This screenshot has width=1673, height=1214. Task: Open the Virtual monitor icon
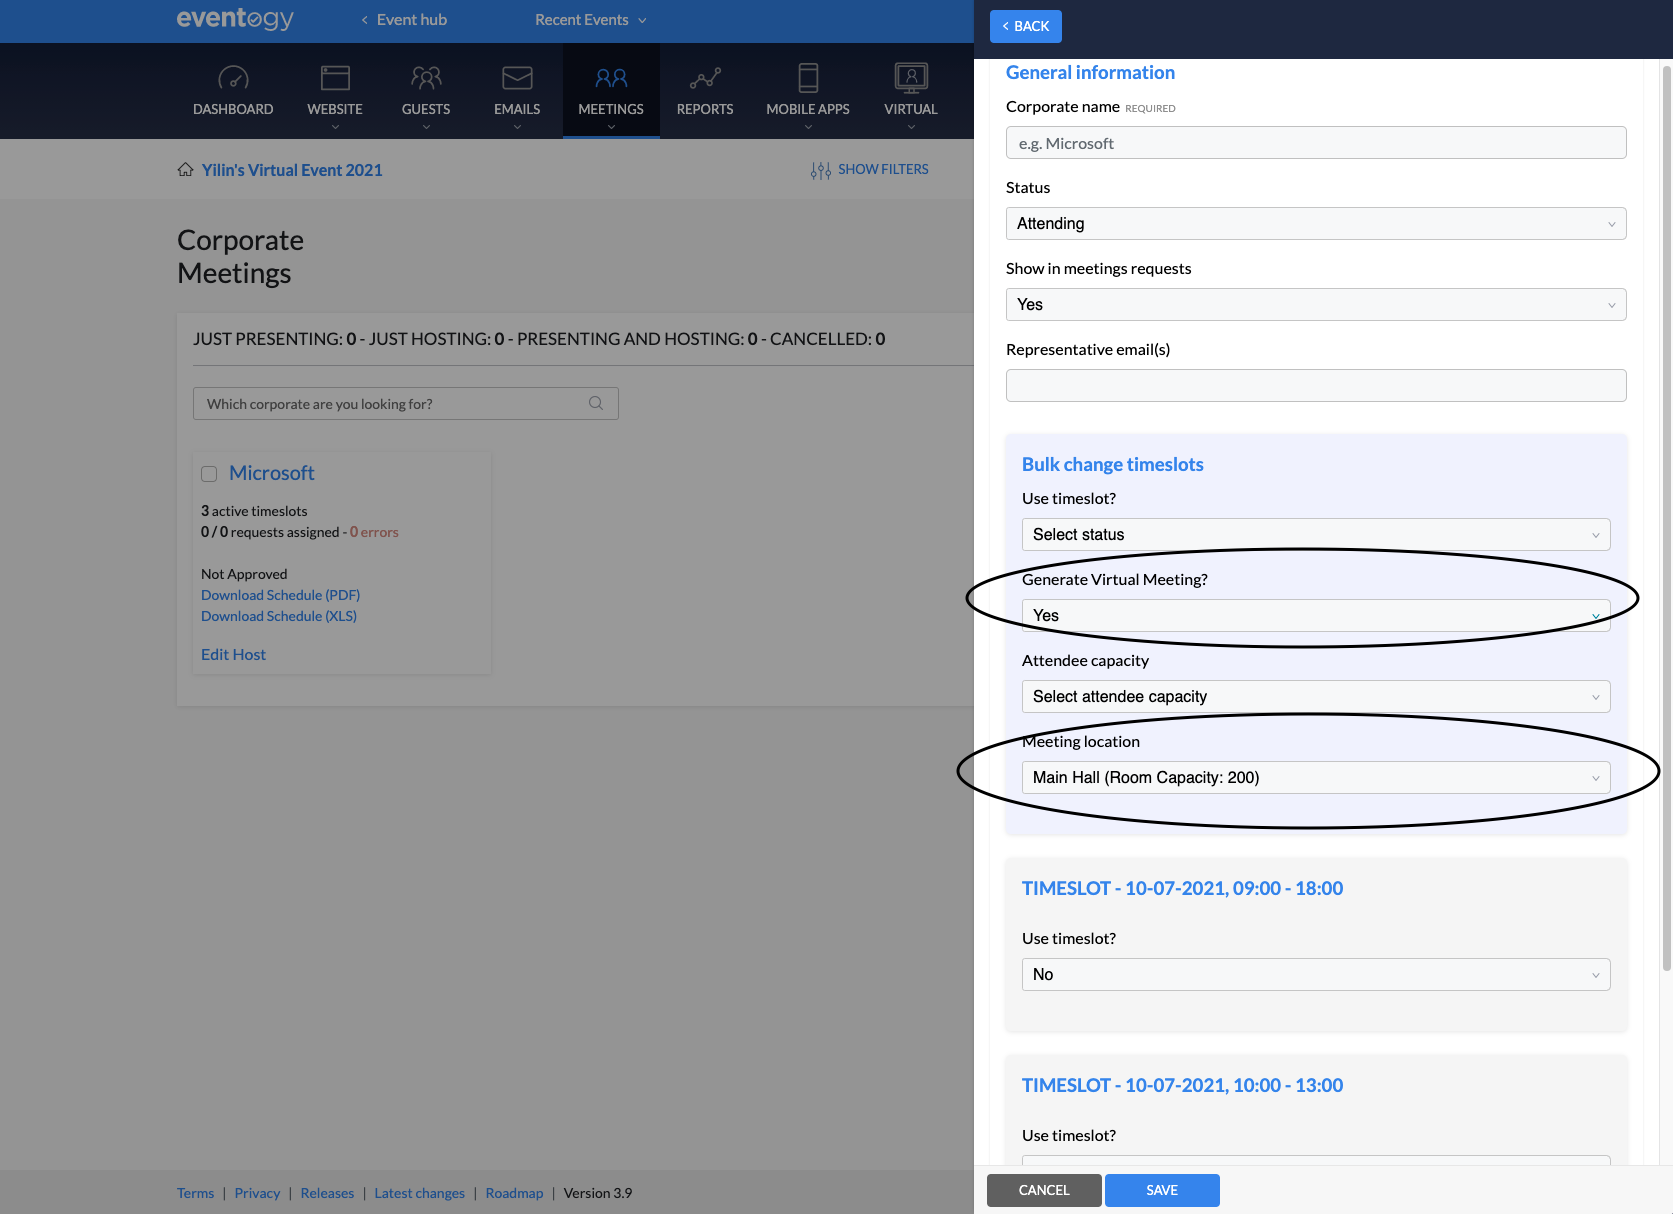tap(911, 78)
